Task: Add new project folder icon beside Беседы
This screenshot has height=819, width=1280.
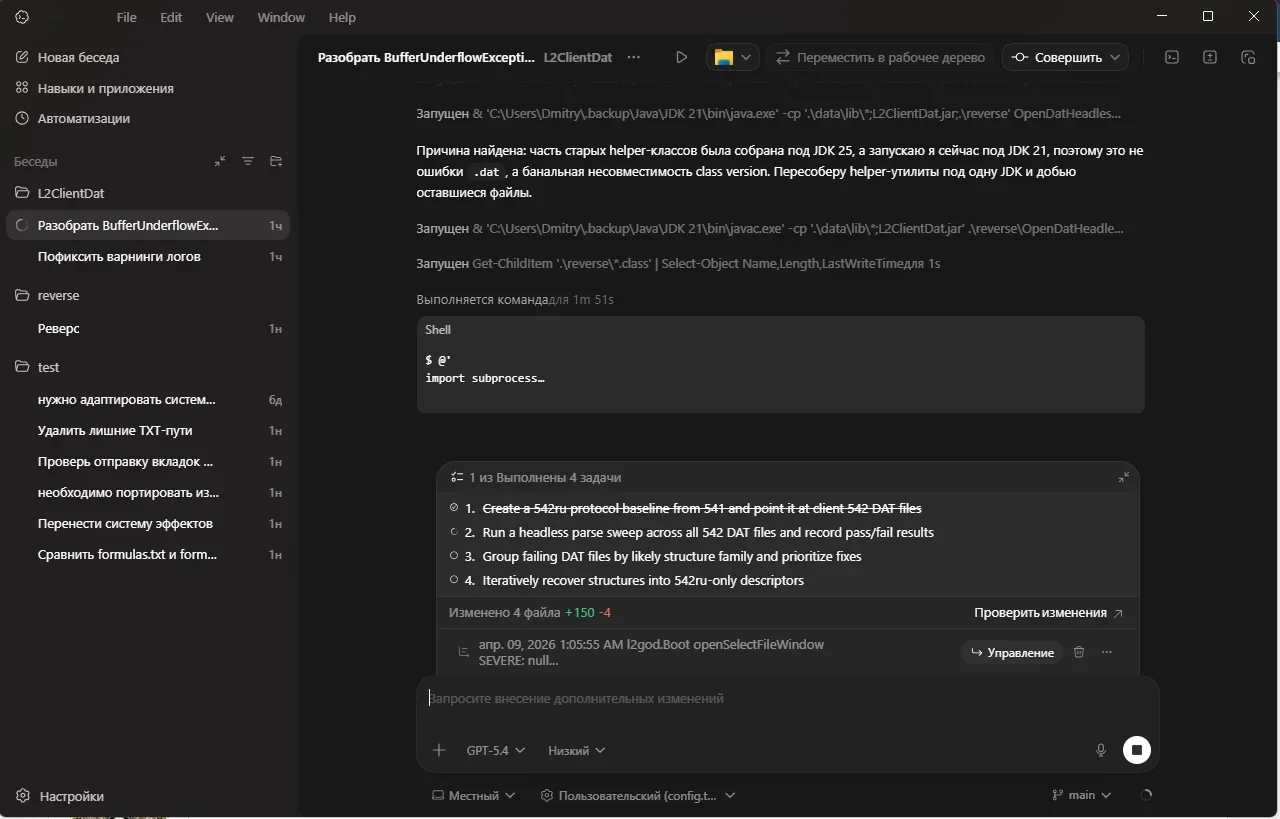Action: tap(276, 161)
